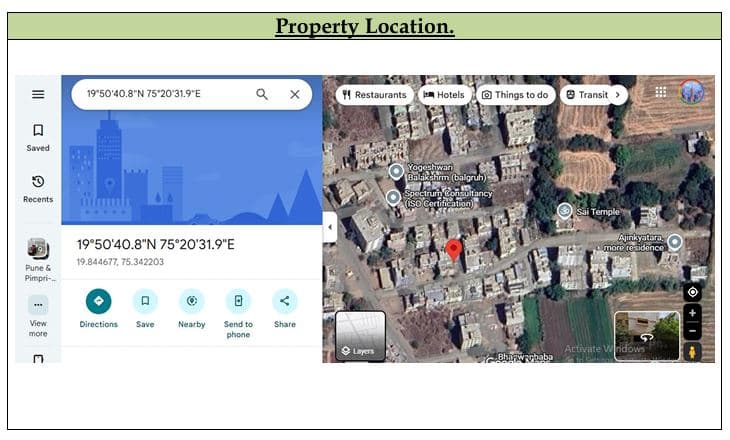Share the pinned location
Screen dimensions: 730x440
click(x=285, y=309)
